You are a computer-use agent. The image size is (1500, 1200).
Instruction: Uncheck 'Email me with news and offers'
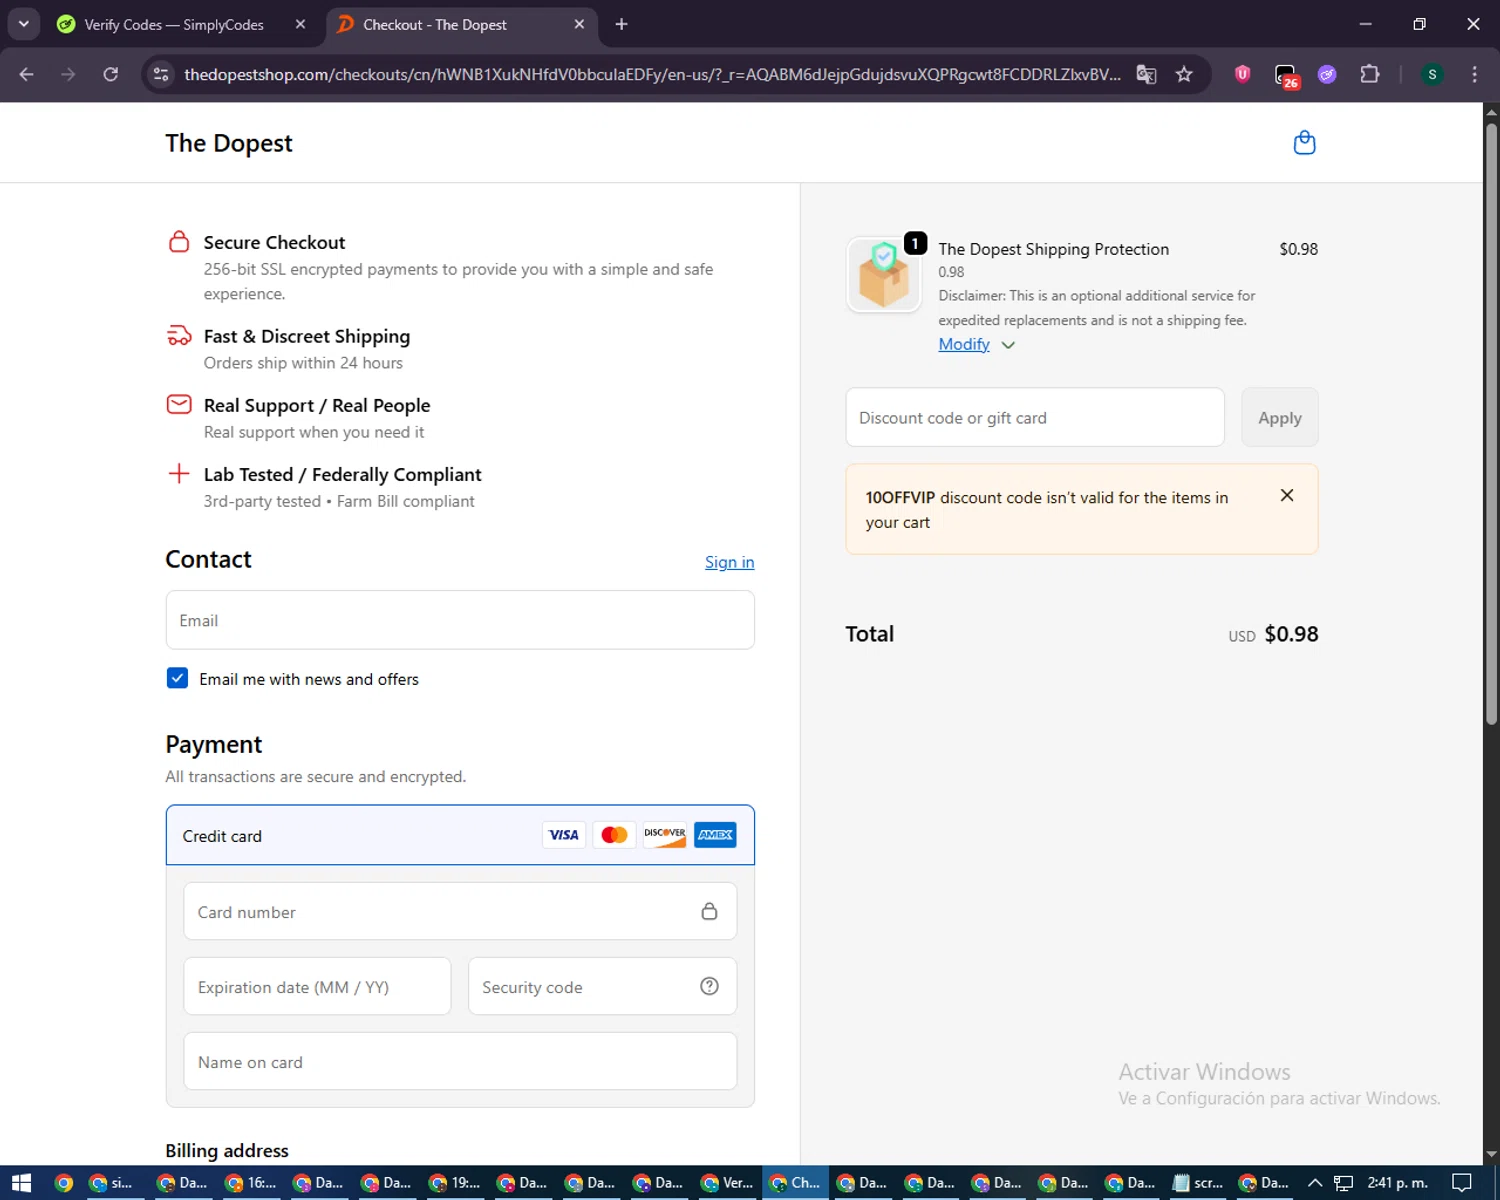(x=177, y=678)
